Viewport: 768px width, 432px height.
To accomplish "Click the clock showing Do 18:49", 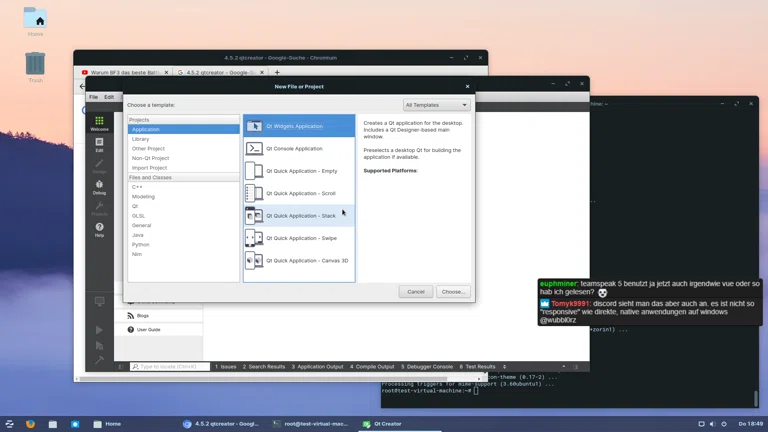I will click(x=750, y=424).
